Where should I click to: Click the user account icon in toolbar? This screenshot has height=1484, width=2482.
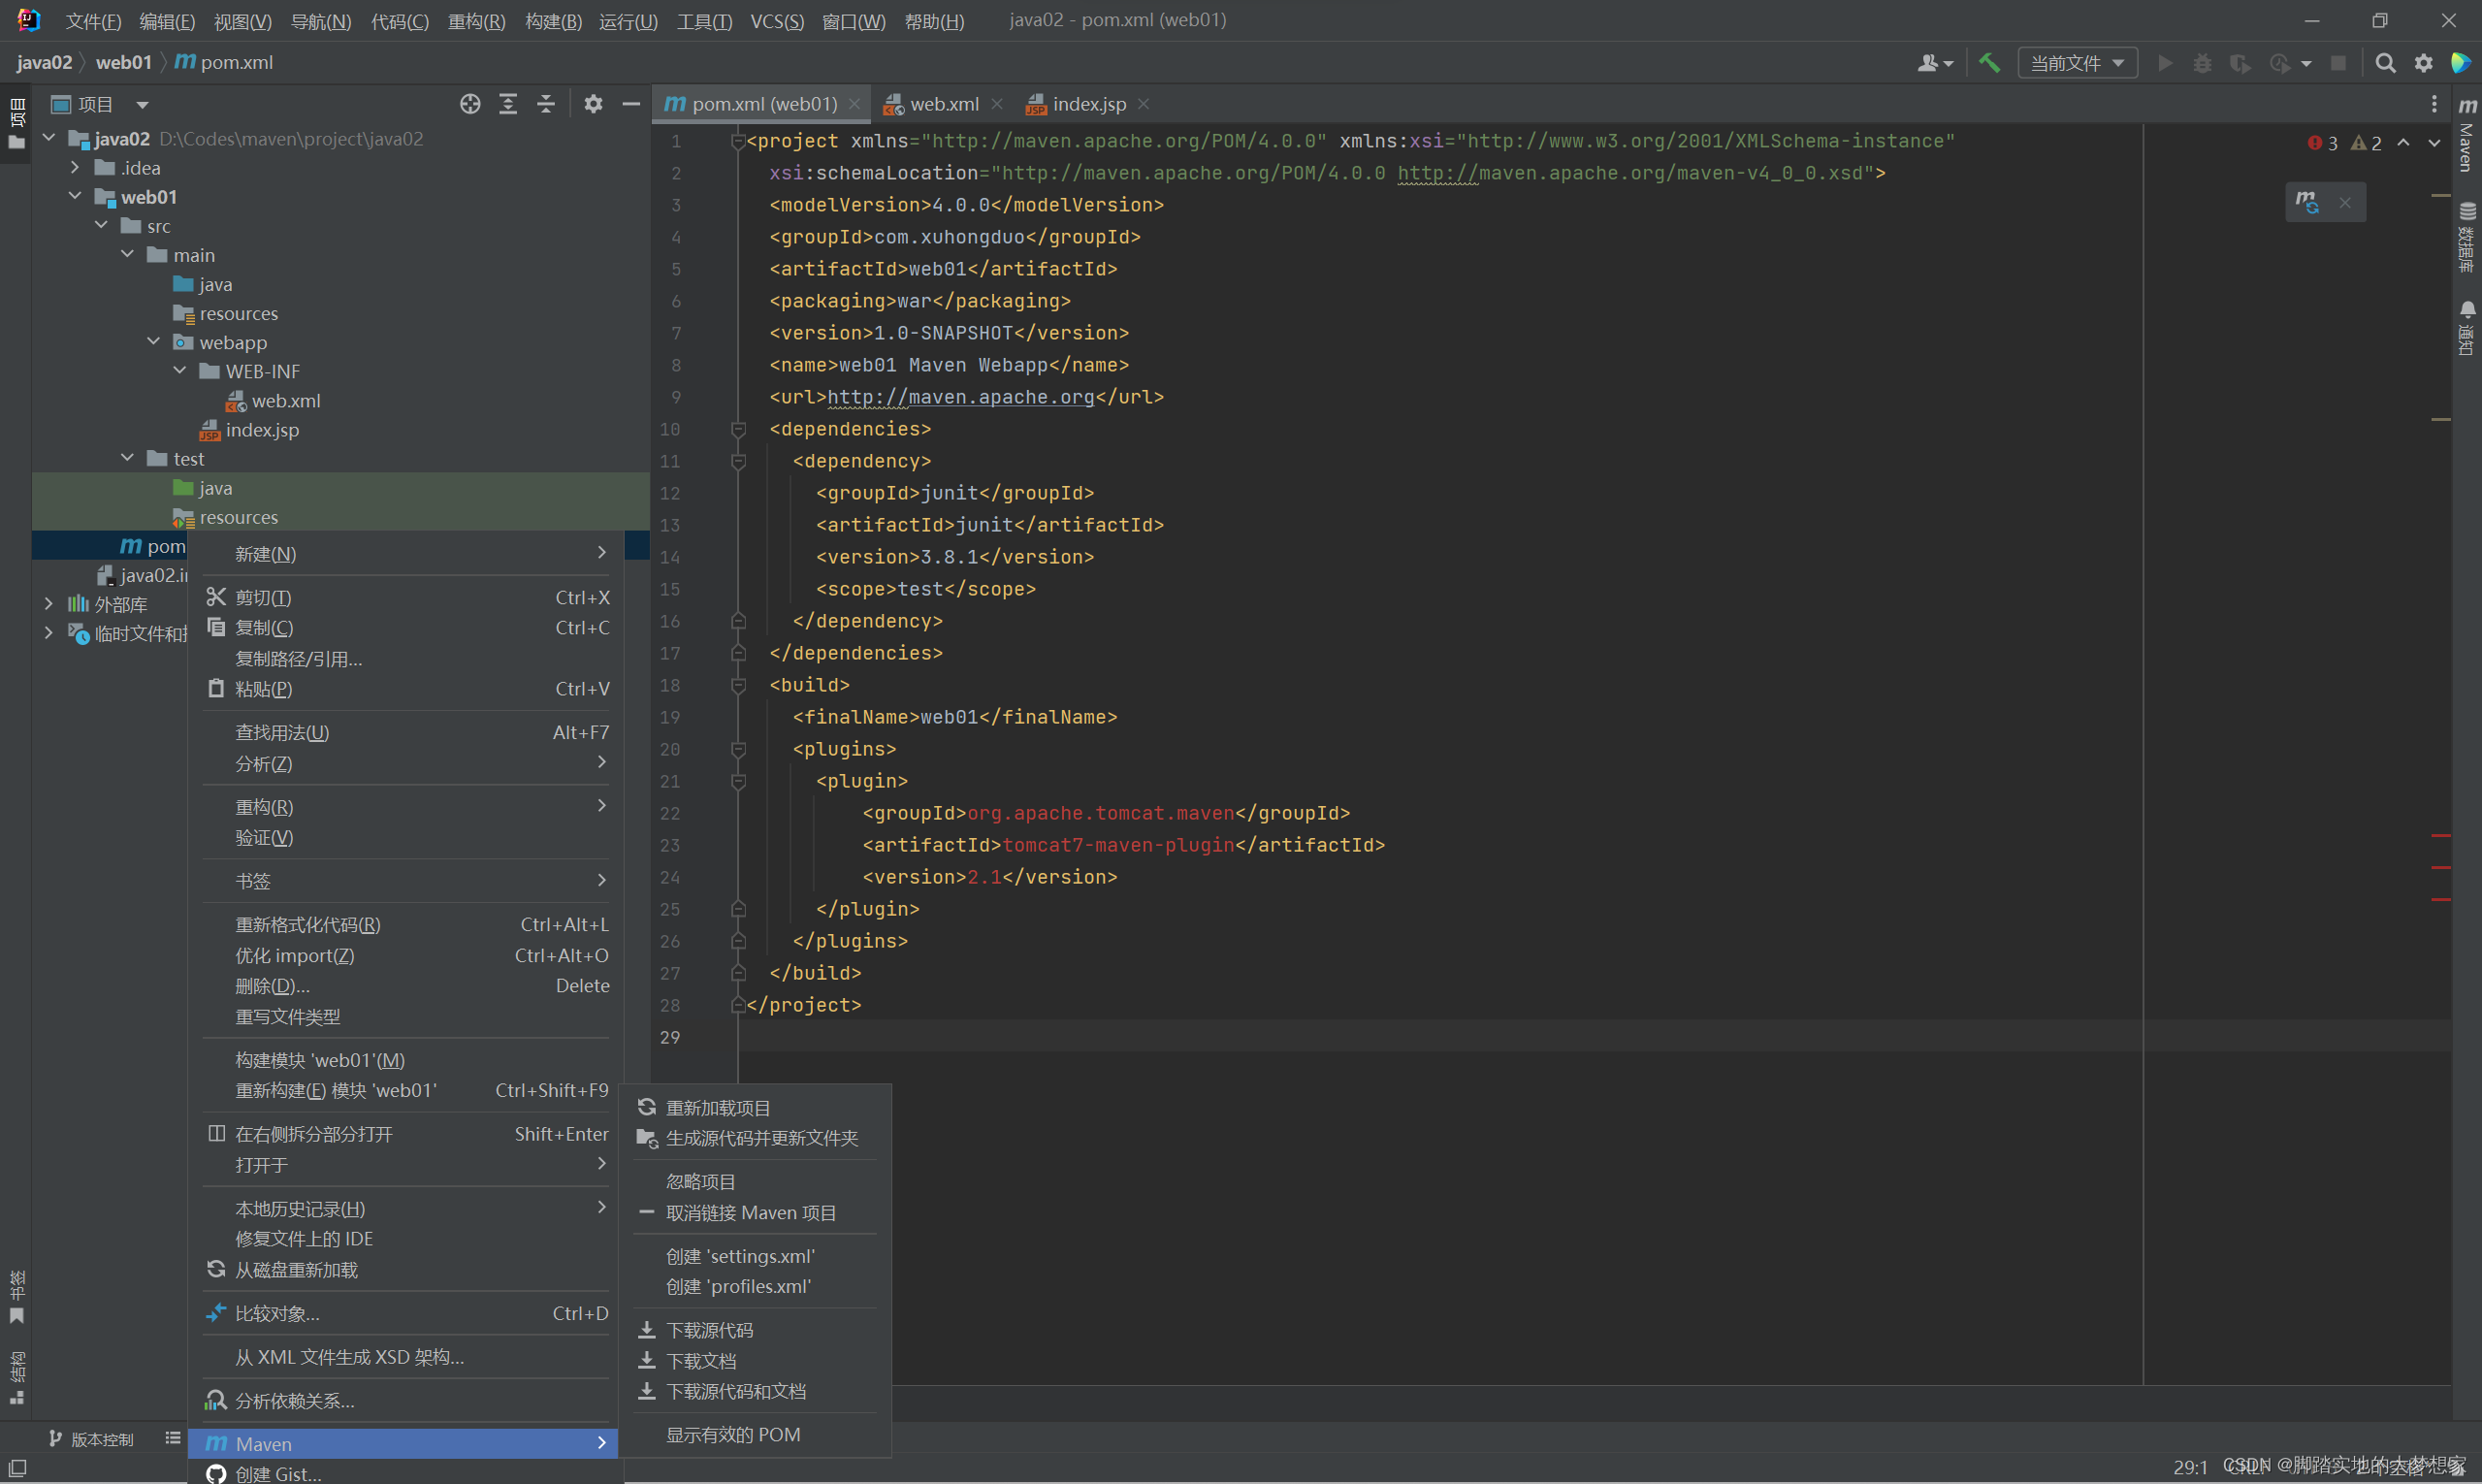[1934, 63]
